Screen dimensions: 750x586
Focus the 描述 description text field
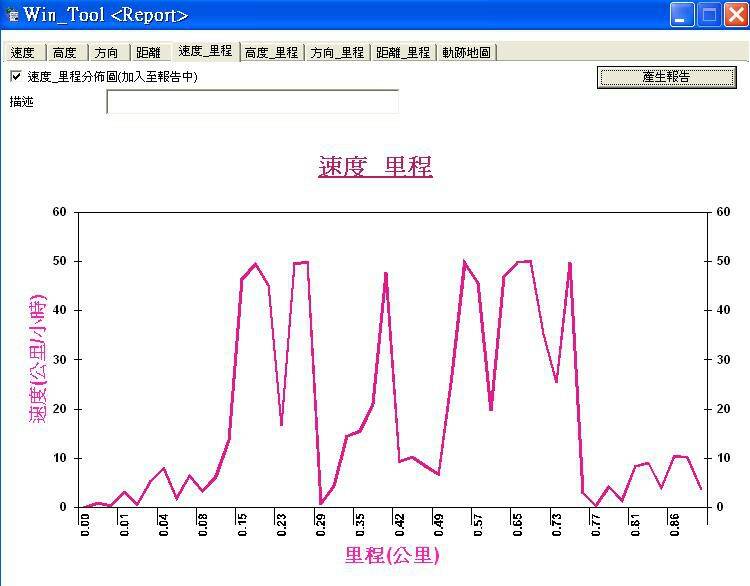click(x=252, y=102)
